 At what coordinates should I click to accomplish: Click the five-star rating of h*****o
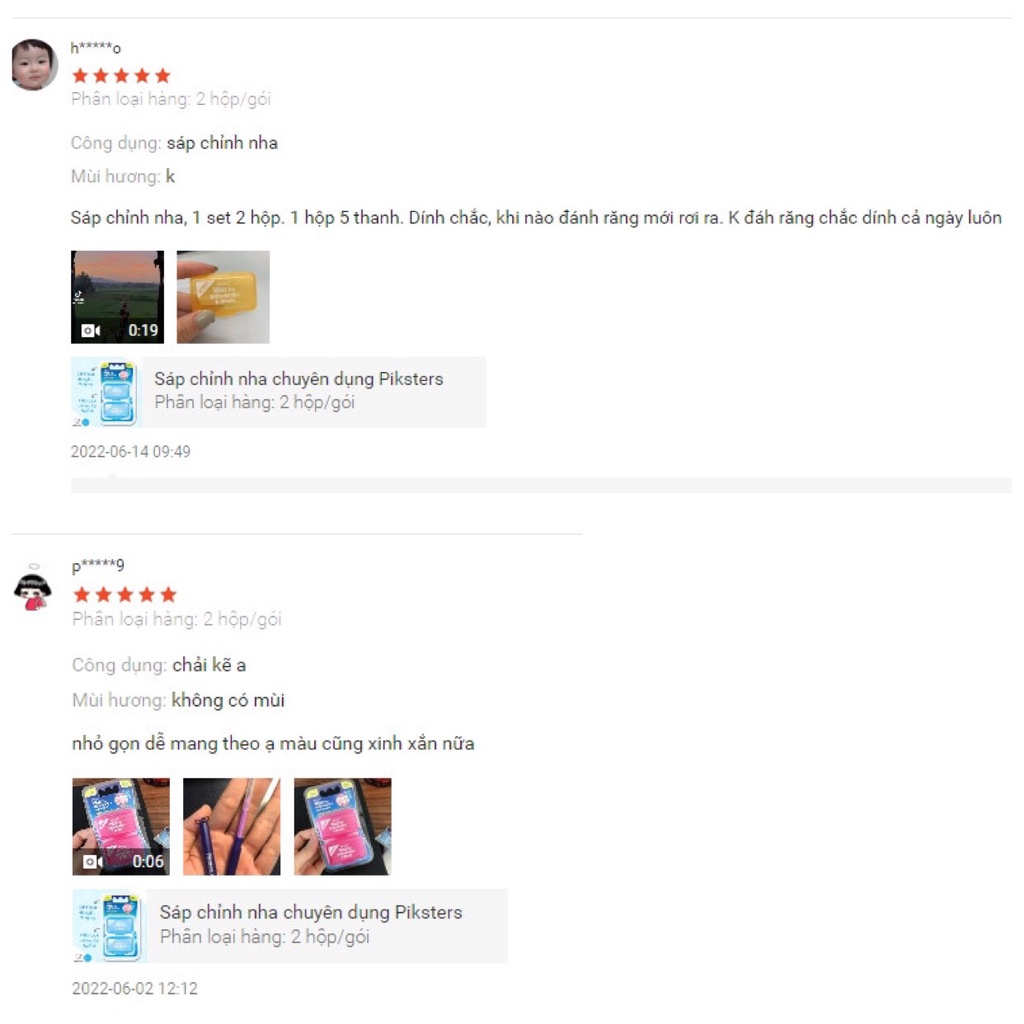[x=121, y=76]
